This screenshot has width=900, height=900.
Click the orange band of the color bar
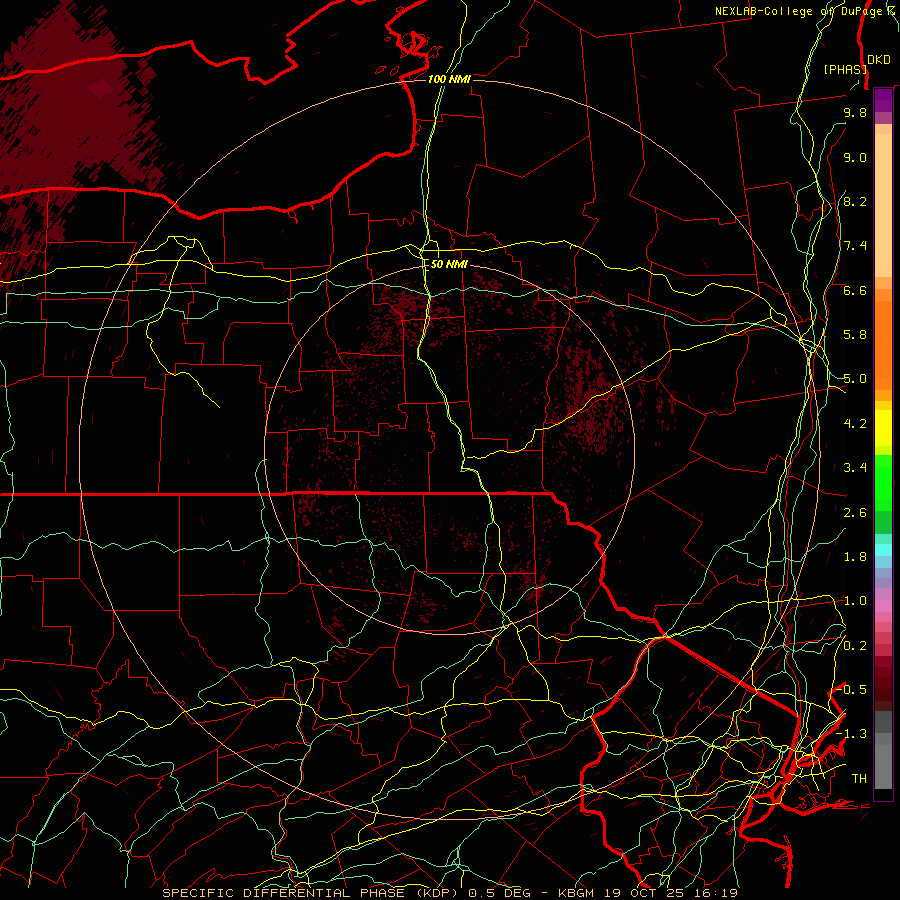click(x=883, y=344)
